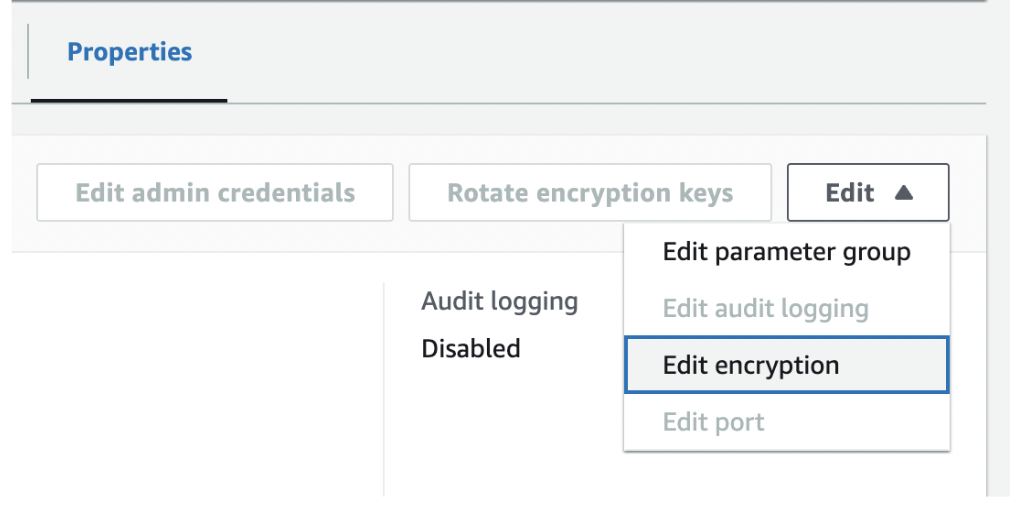This screenshot has height=510, width=1016.
Task: Click the greyed-out Edit audit logging entry
Action: (x=765, y=309)
